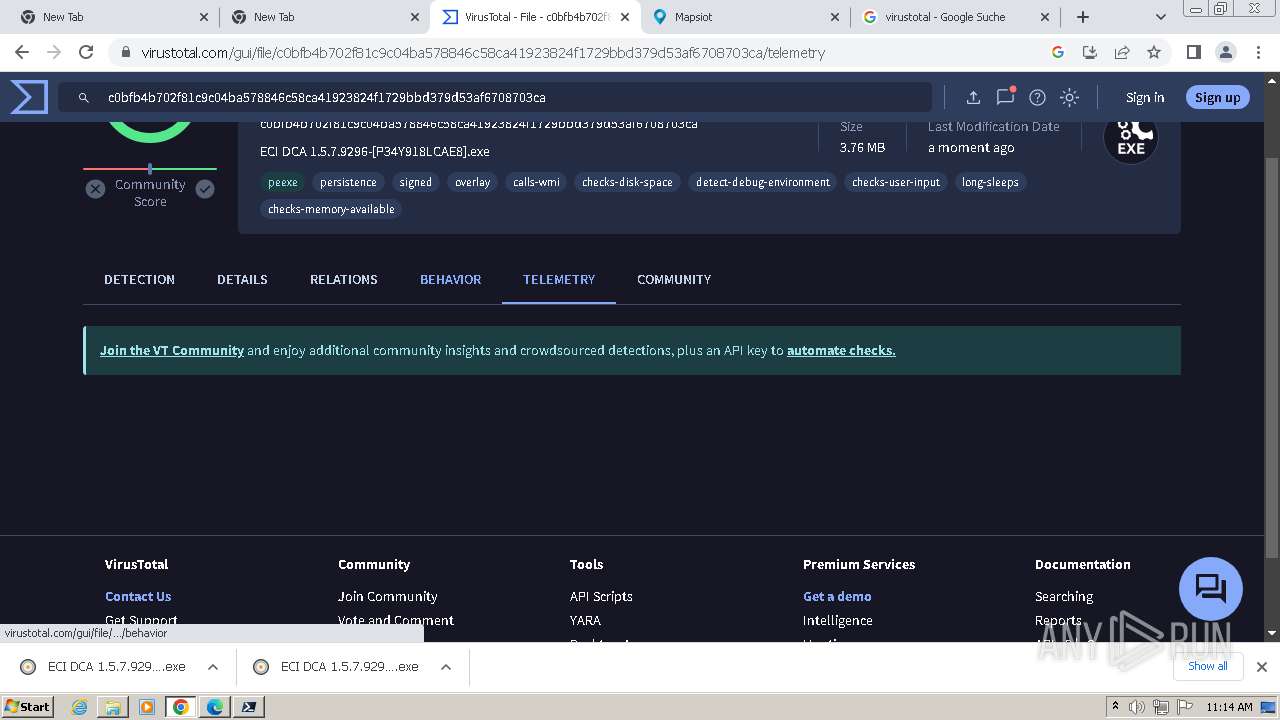Screen dimensions: 1280x720
Task: Click the browser back arrow
Action: click(22, 52)
